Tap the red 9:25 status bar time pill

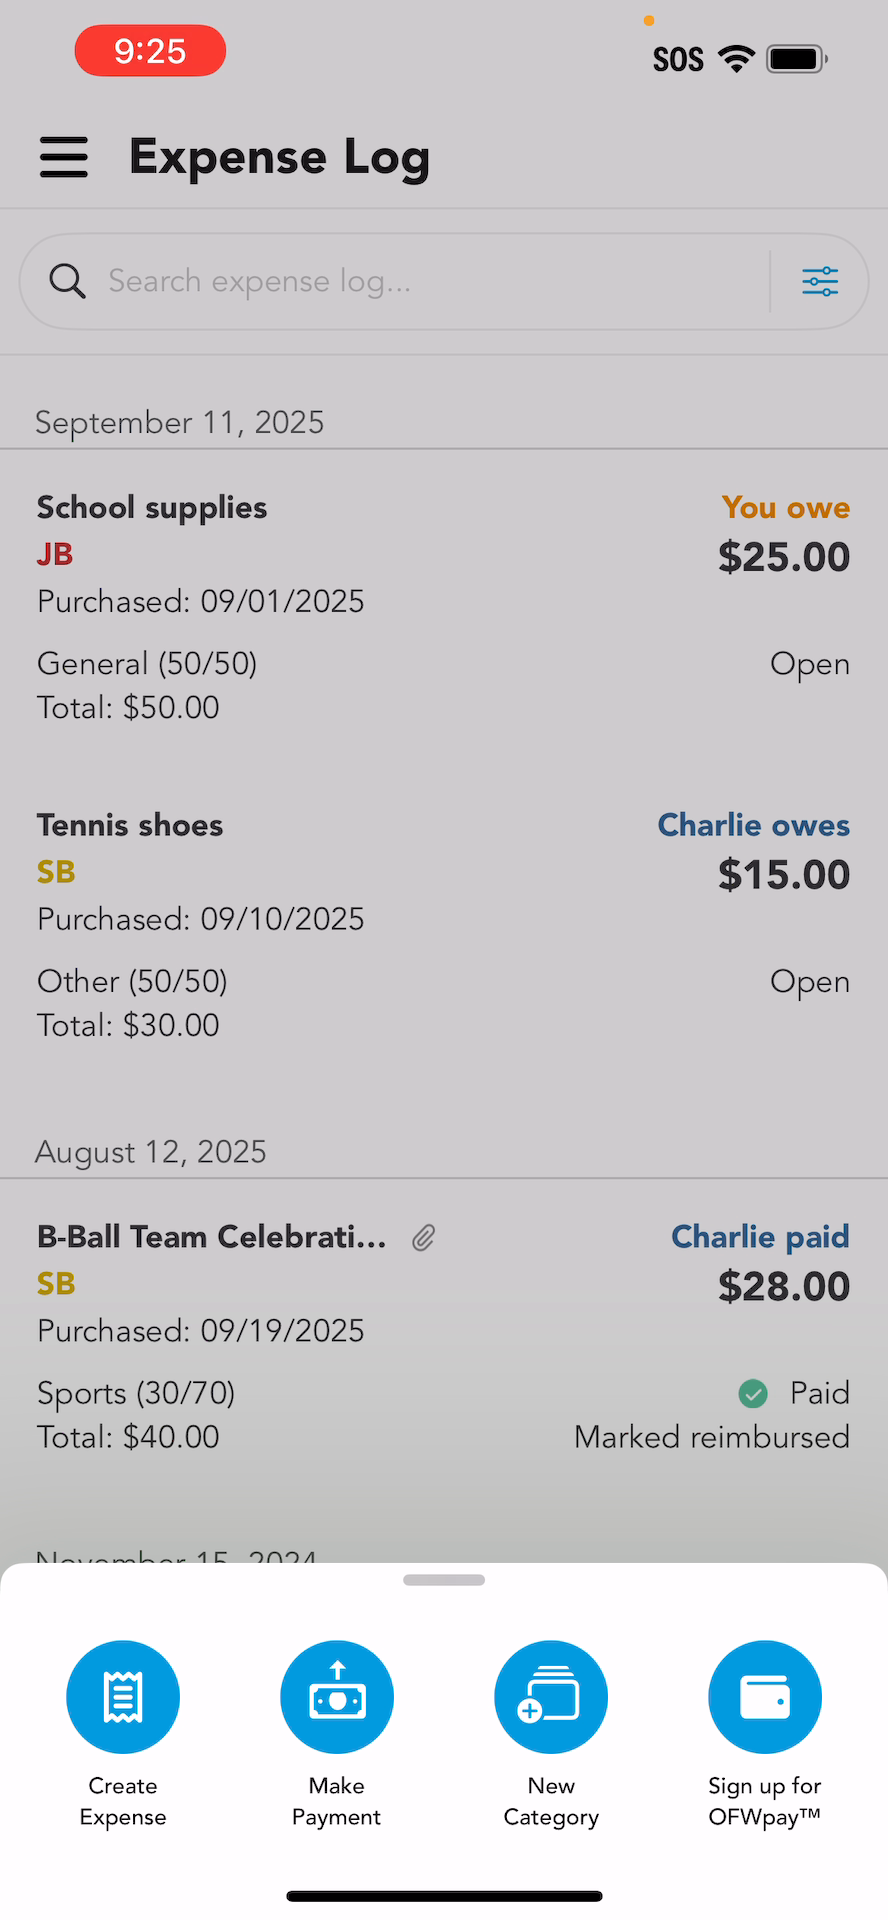click(150, 51)
